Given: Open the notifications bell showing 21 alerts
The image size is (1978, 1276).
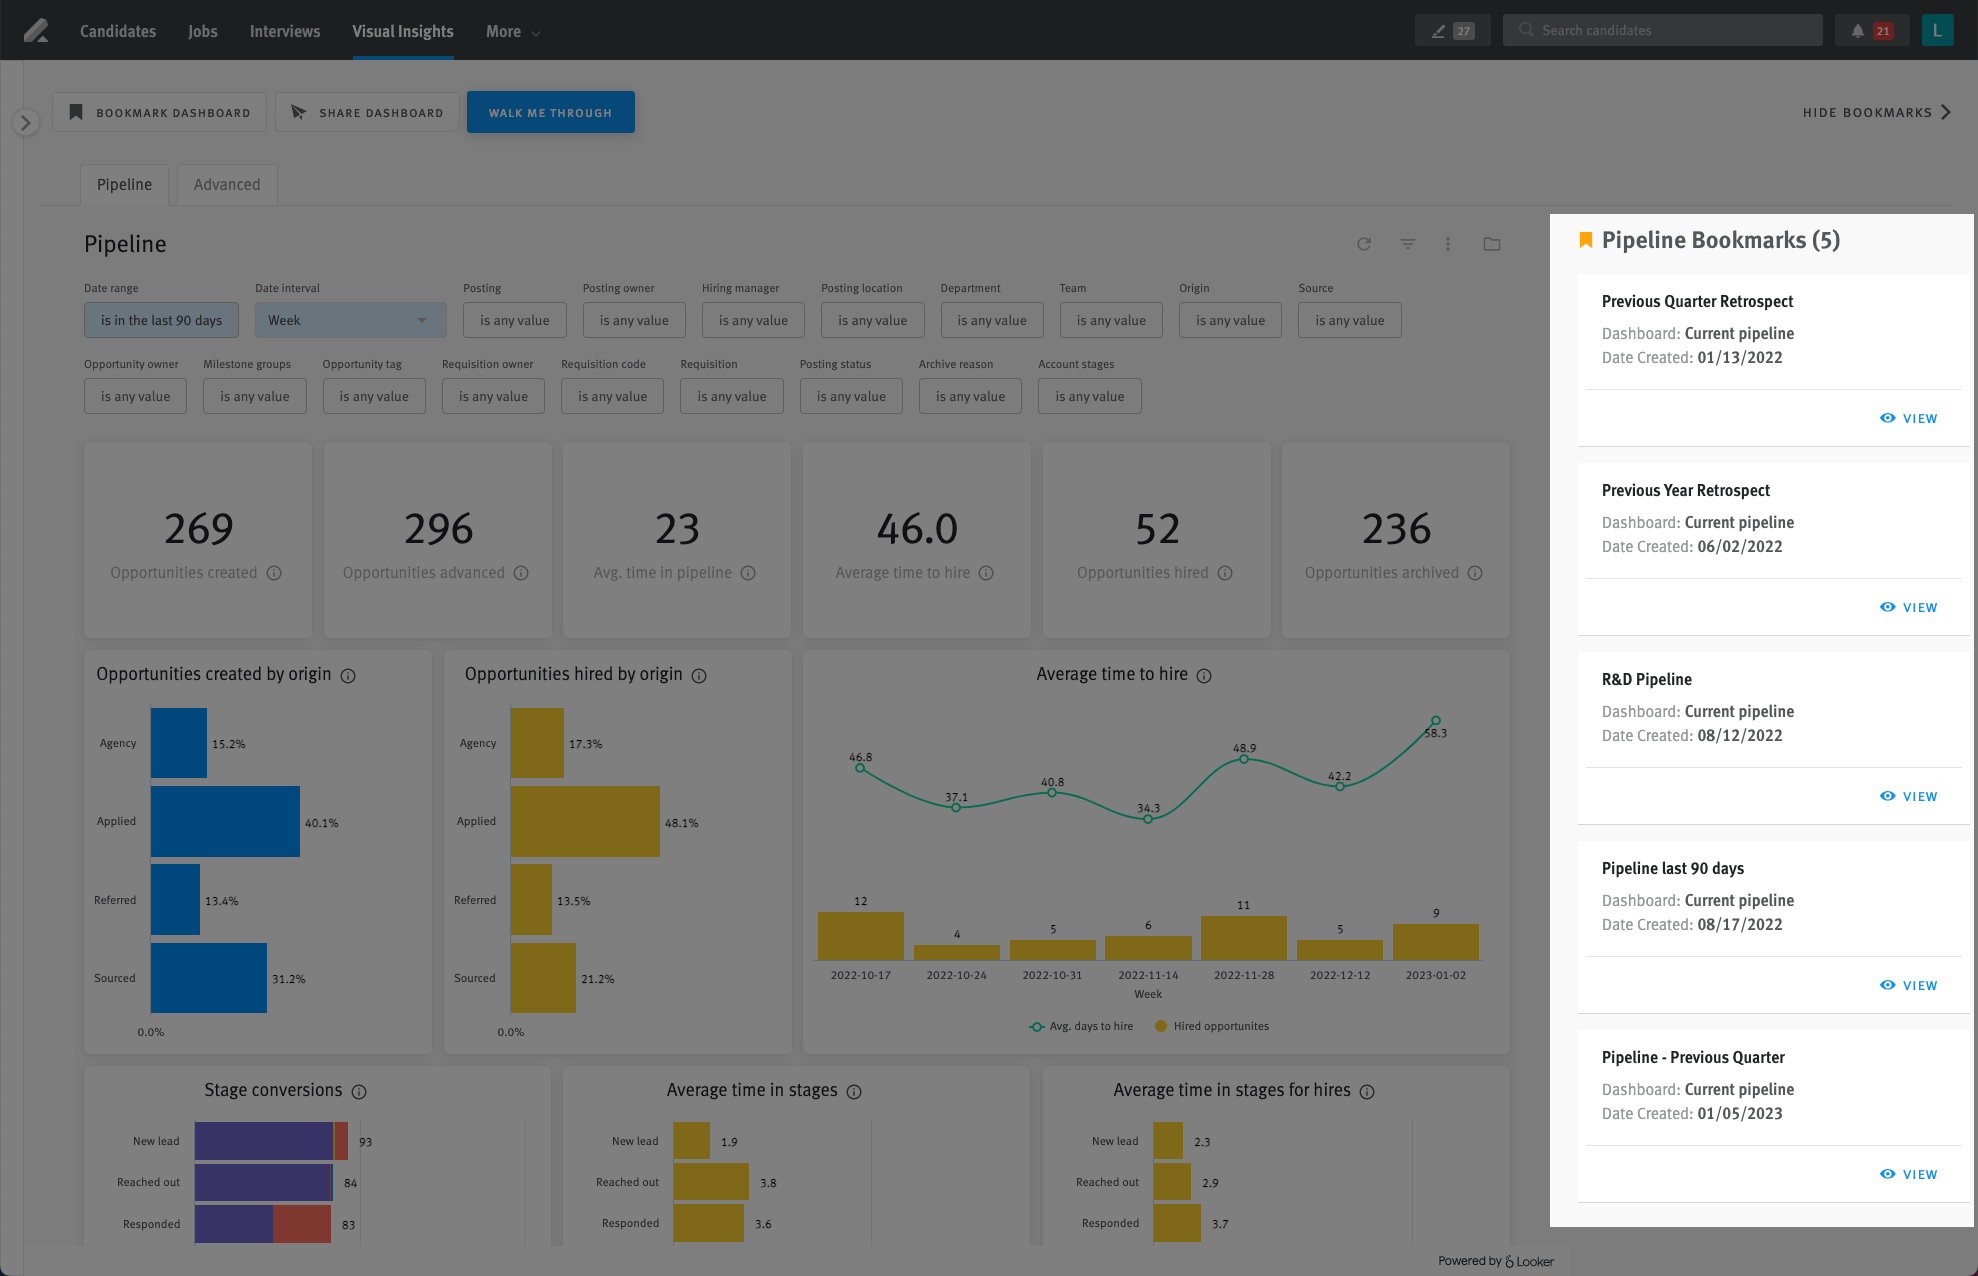Looking at the screenshot, I should click(1857, 29).
